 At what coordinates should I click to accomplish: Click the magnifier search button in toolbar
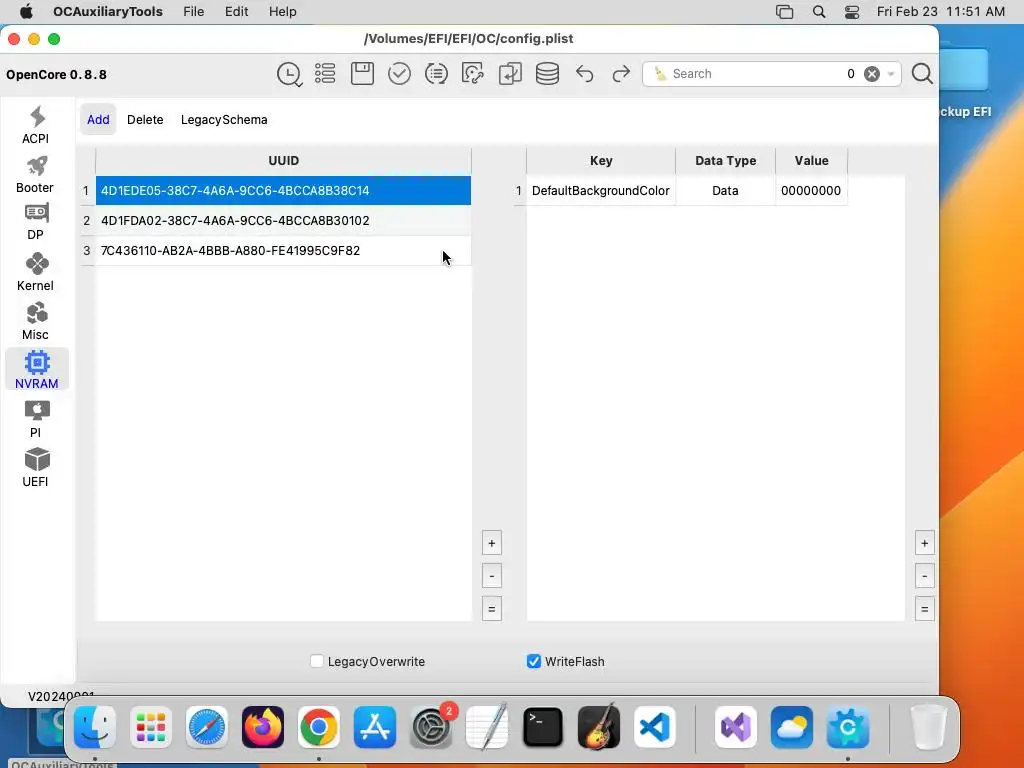coord(922,74)
